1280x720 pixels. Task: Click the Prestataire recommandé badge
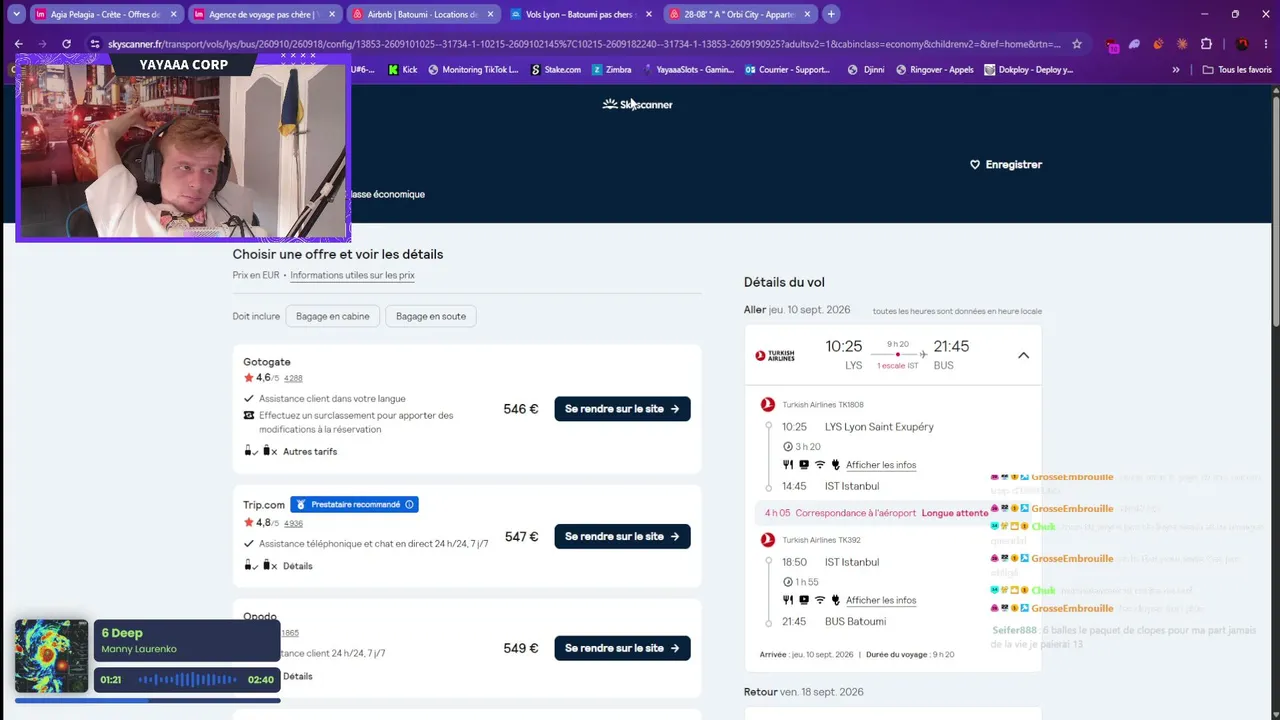pyautogui.click(x=354, y=505)
